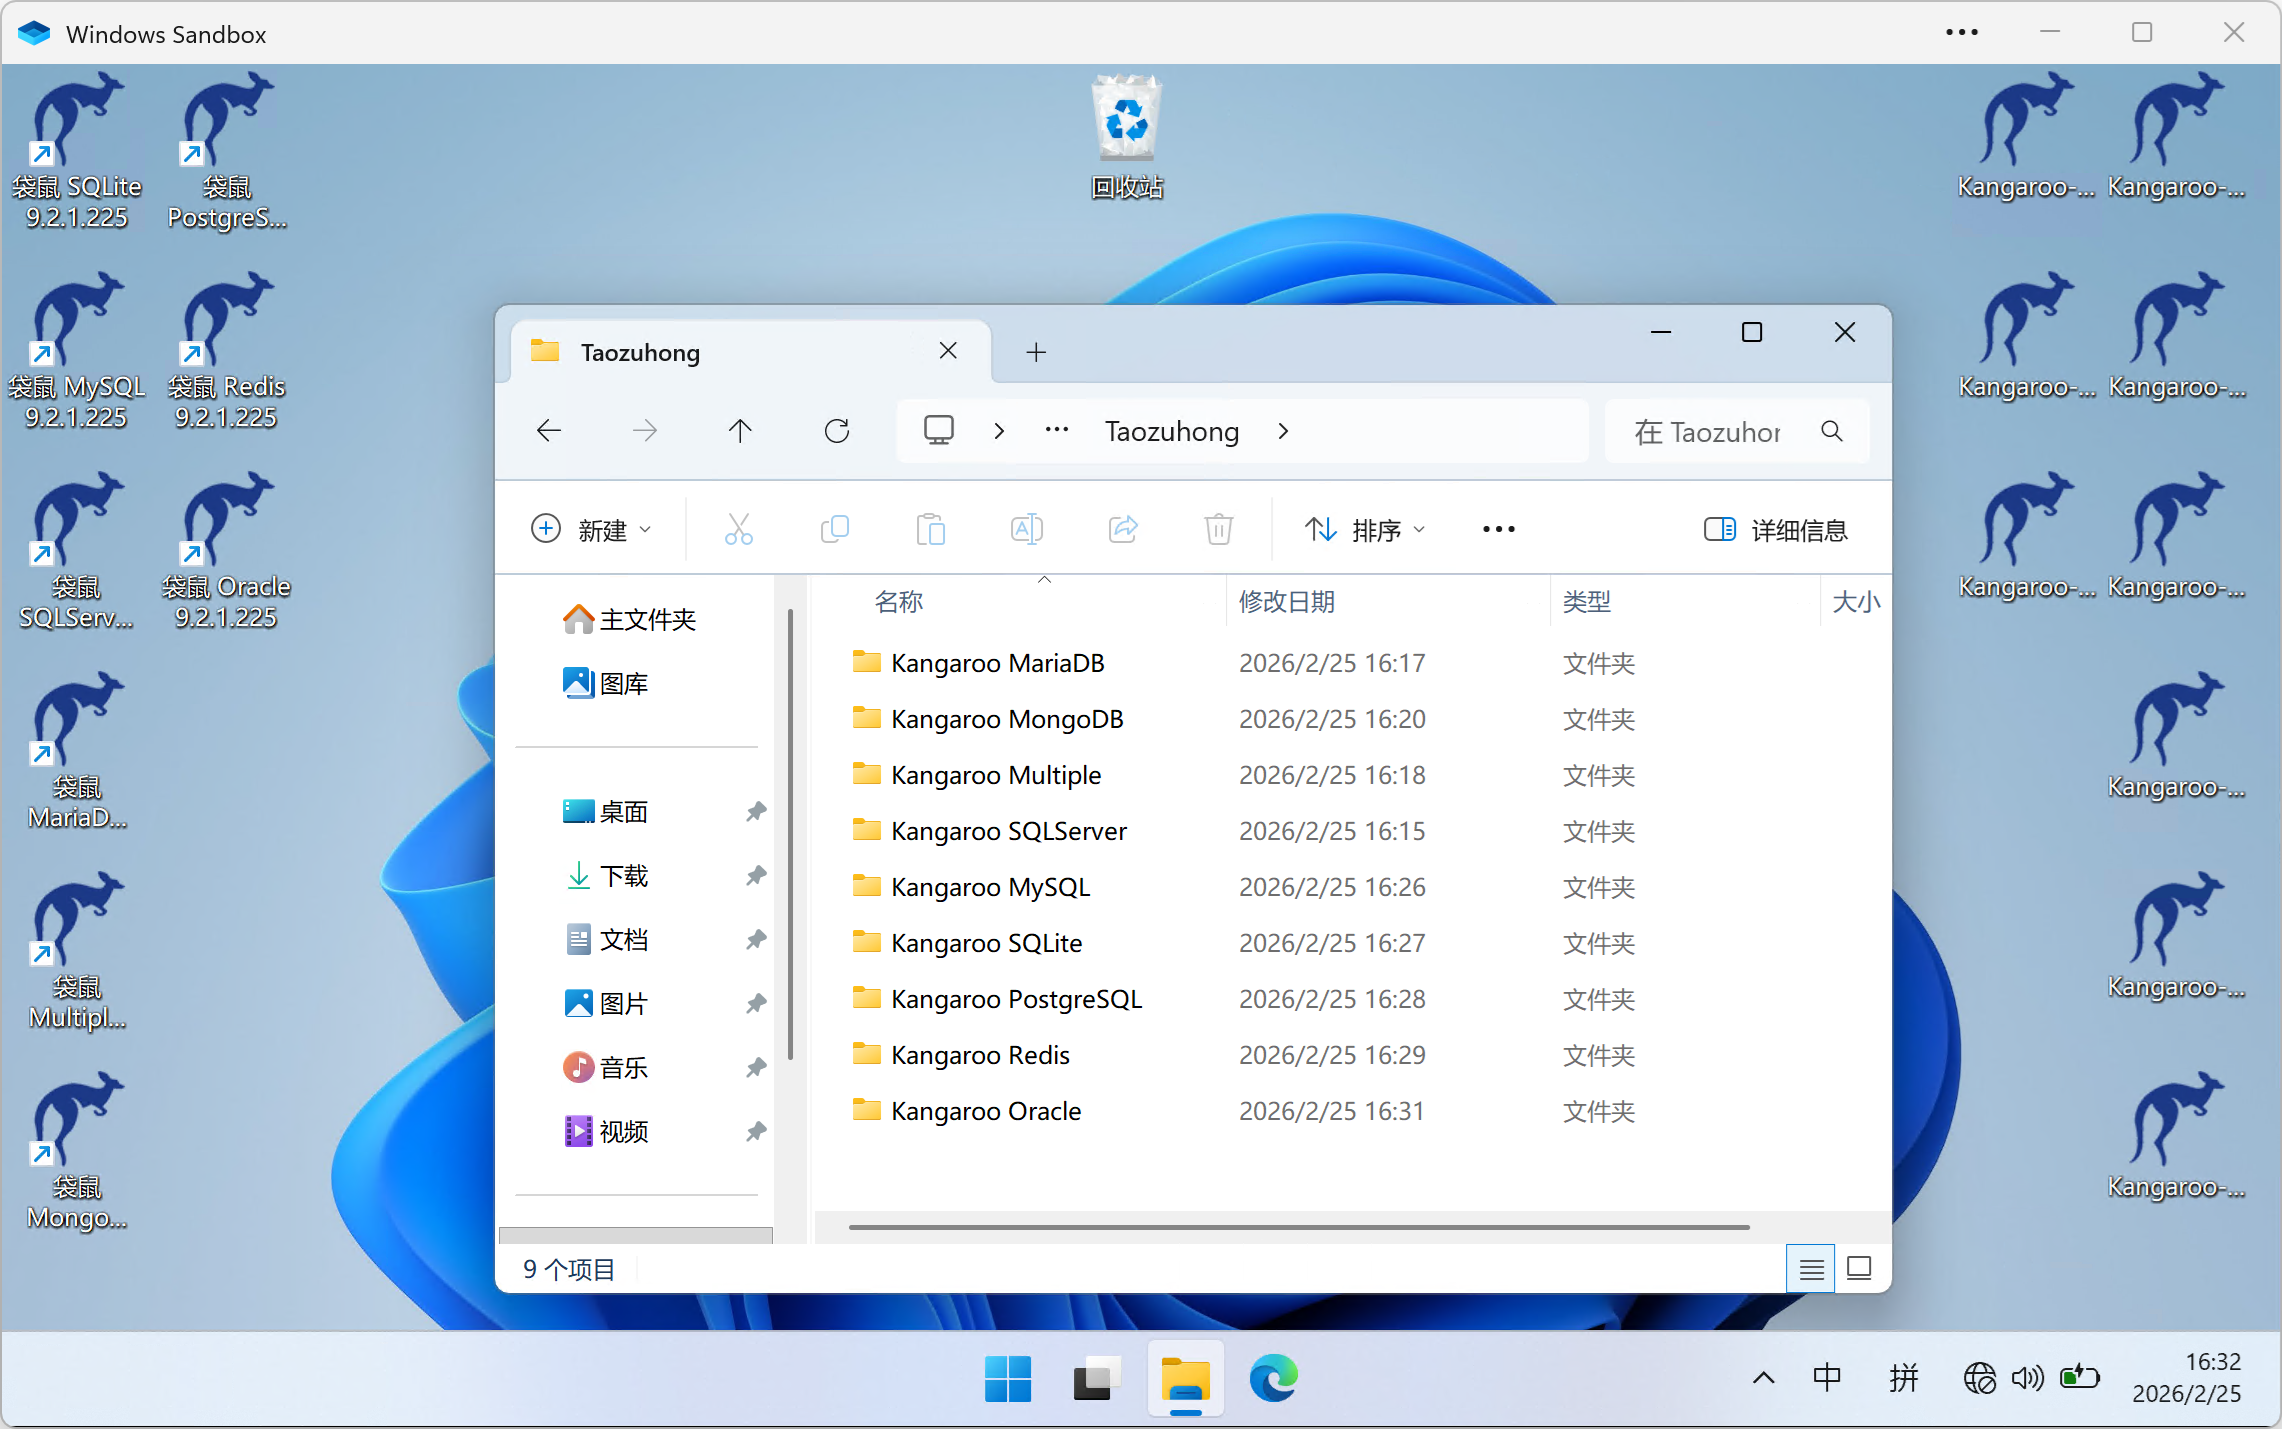Click the Back arrow in File Explorer

click(549, 431)
